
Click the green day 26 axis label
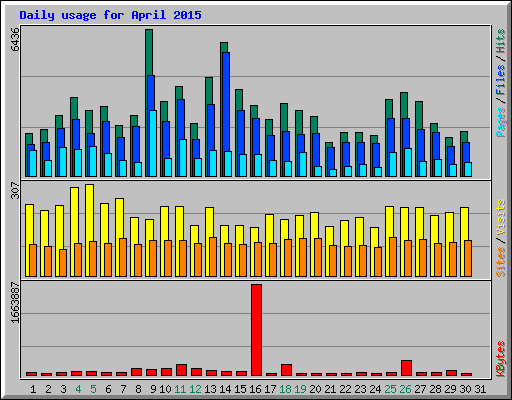(x=405, y=389)
